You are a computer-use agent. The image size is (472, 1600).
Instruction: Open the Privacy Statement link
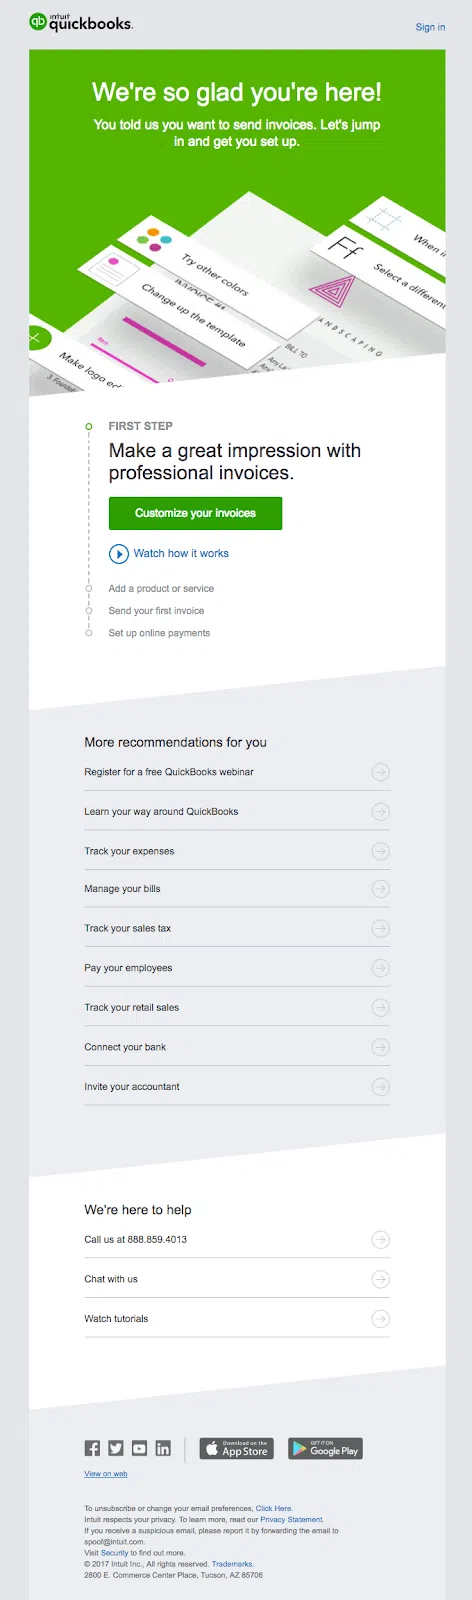click(291, 1519)
